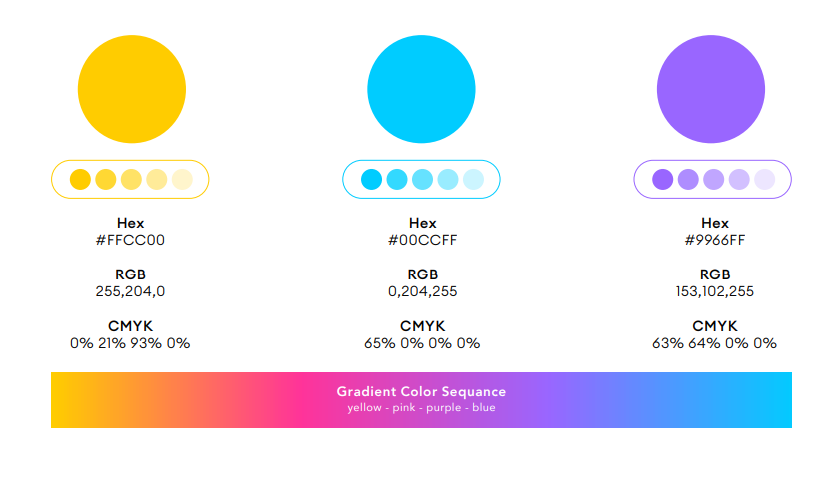The image size is (831, 488).
Task: Click the #9966FF hex code text
Action: pyautogui.click(x=714, y=240)
